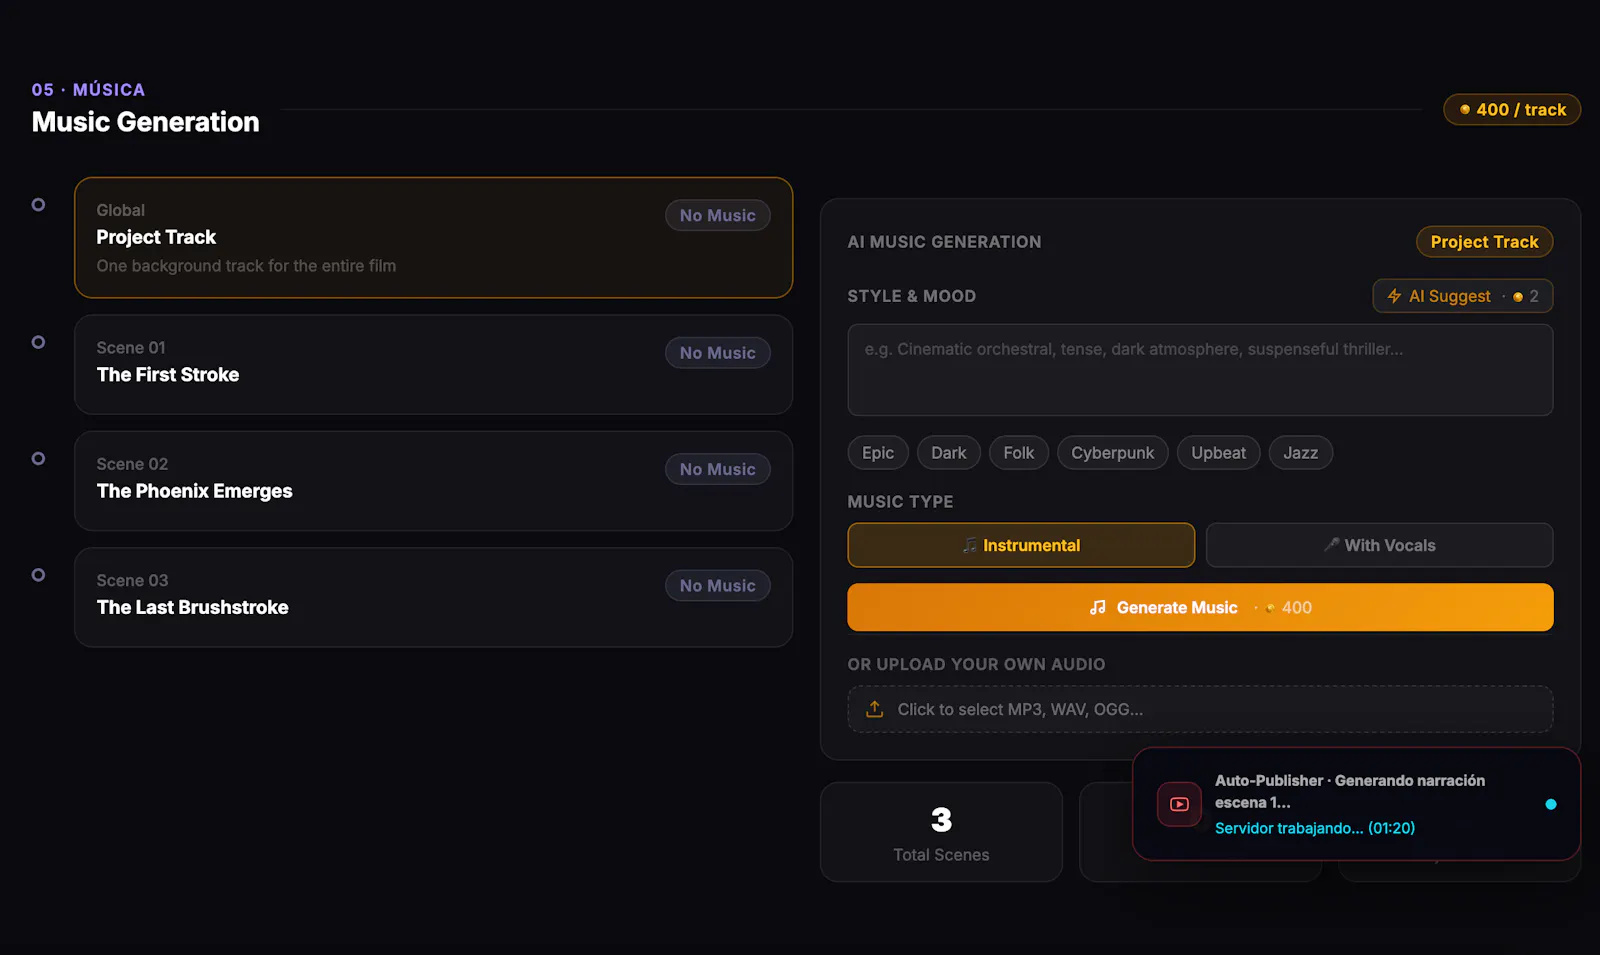Click the MUSIC TYPE label
This screenshot has height=955, width=1600.
pos(900,502)
